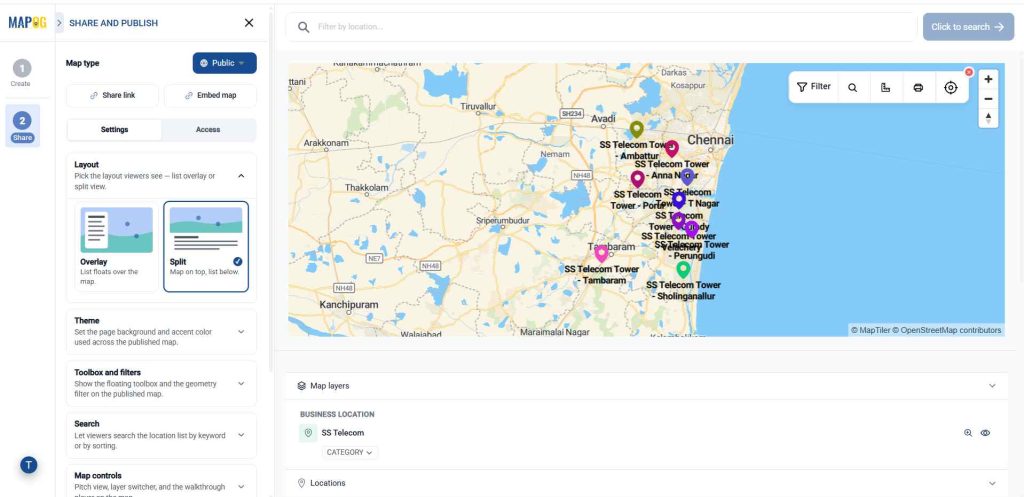Click the pink Tambaram tower pin

[601, 254]
